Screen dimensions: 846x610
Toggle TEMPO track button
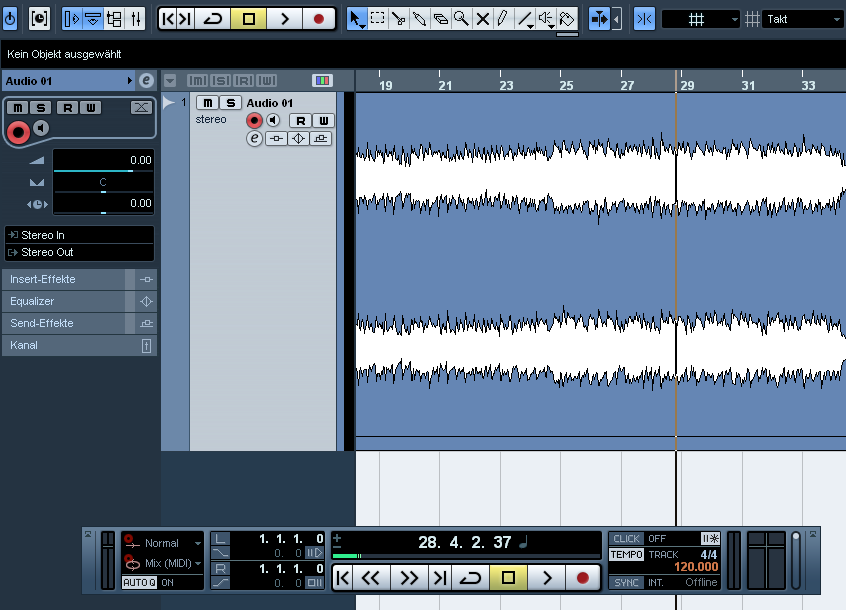coord(626,554)
